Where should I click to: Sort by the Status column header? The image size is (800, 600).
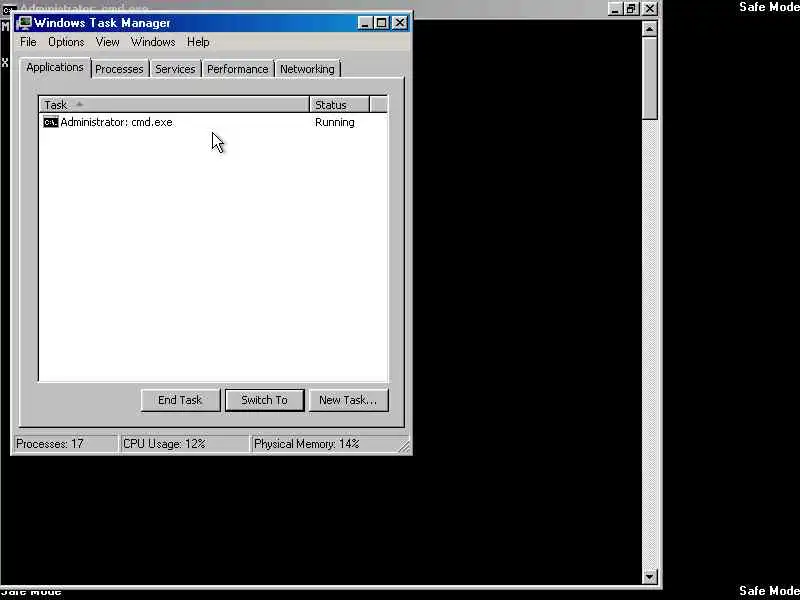coord(339,105)
